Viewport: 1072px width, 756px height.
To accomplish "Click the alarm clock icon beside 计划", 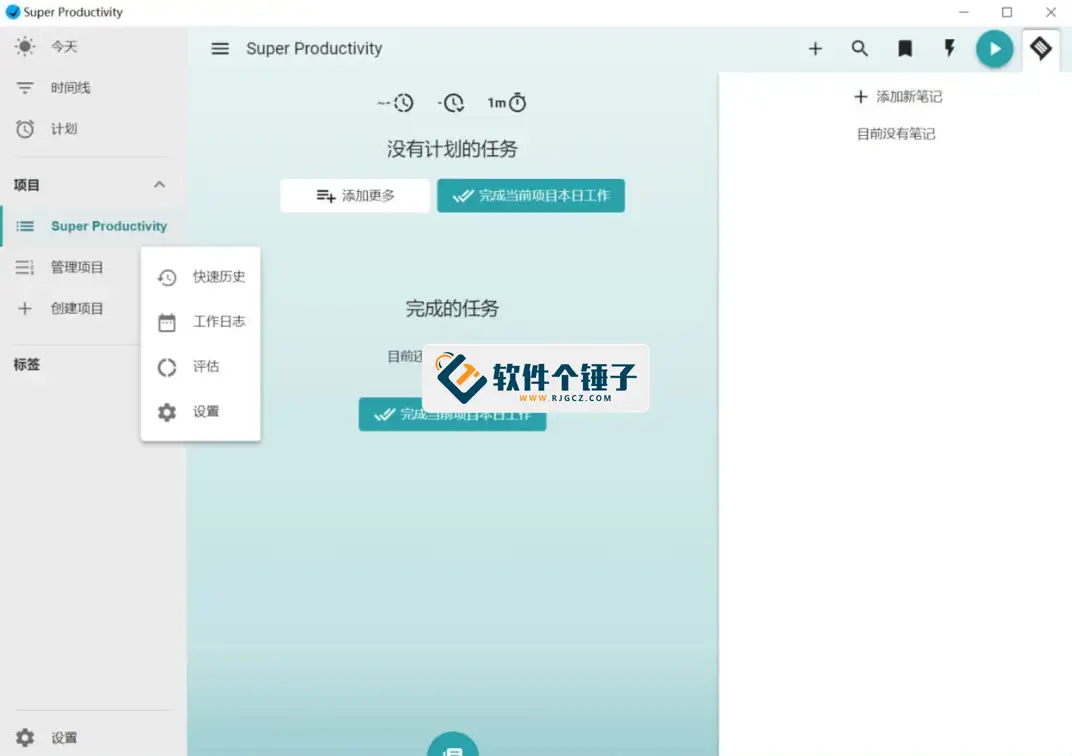I will coord(25,129).
